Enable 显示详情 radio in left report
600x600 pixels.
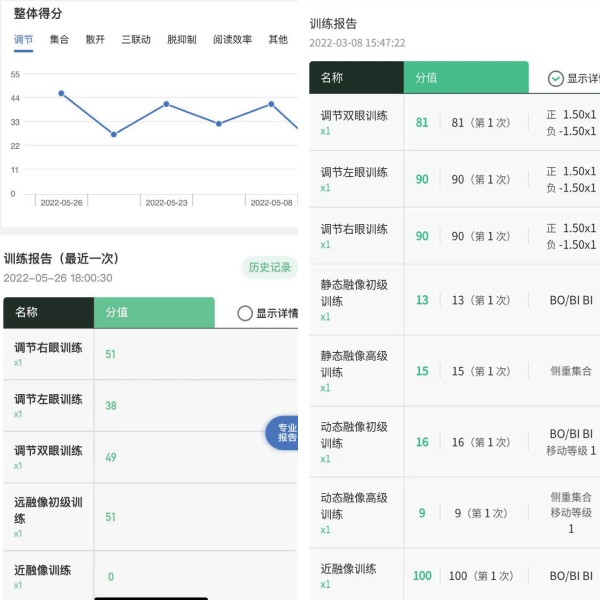tap(245, 313)
